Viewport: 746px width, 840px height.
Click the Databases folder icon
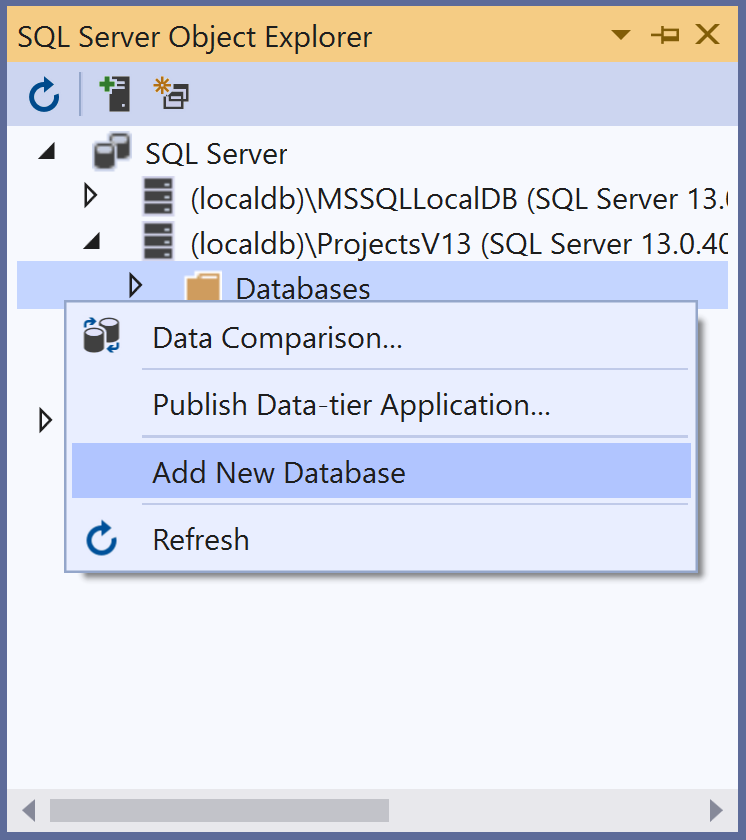203,286
